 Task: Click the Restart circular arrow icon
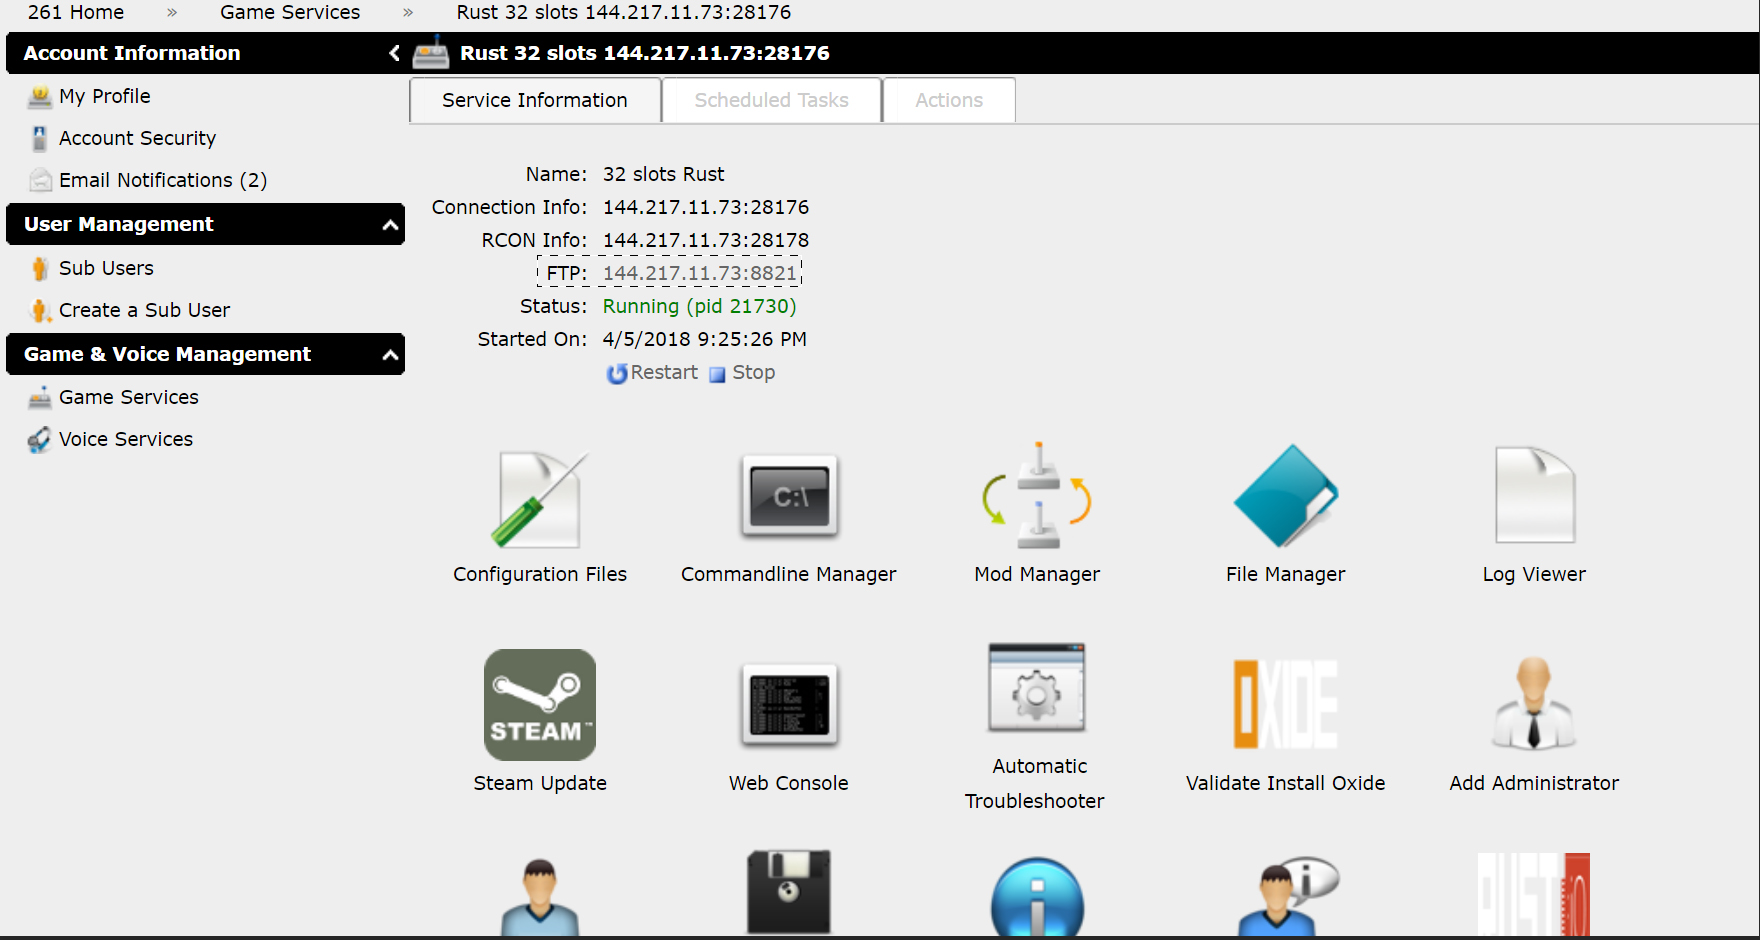(617, 373)
